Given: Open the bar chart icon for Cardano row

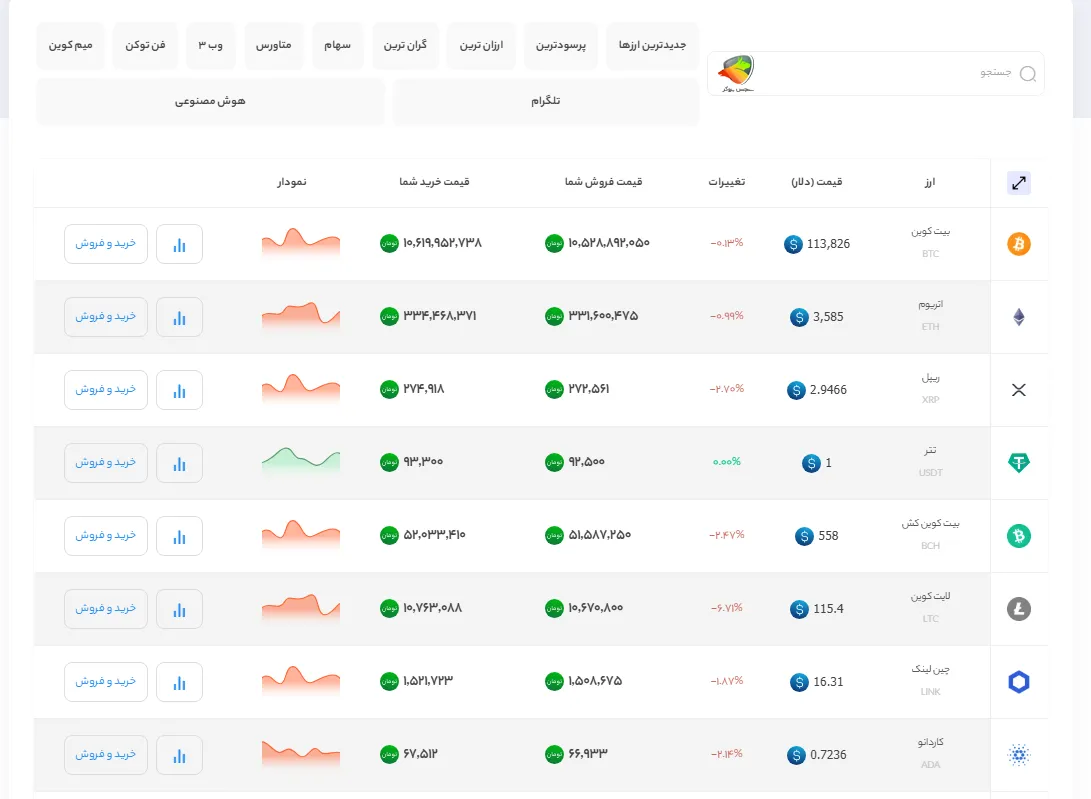Looking at the screenshot, I should click(179, 755).
